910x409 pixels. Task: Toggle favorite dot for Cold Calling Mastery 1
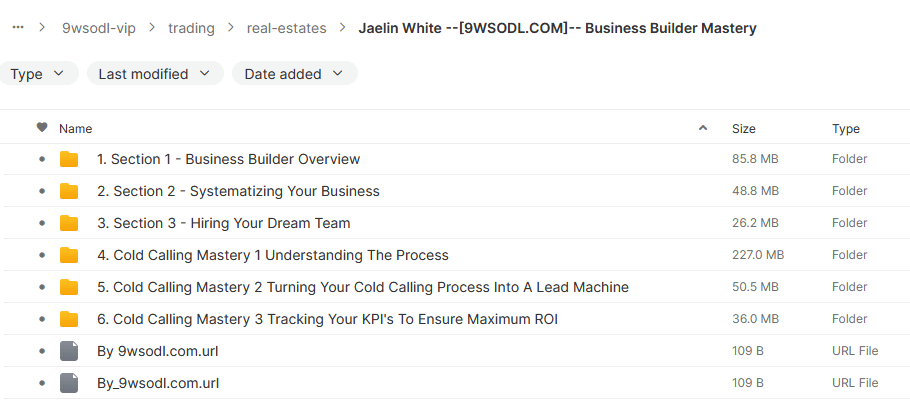(42, 255)
